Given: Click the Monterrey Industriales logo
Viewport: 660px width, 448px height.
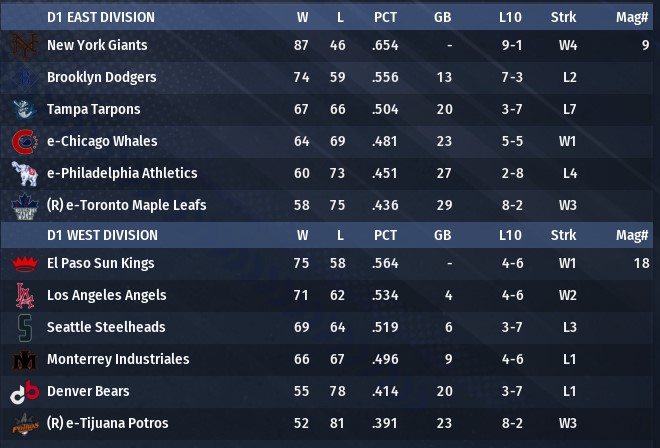Looking at the screenshot, I should 23,360.
